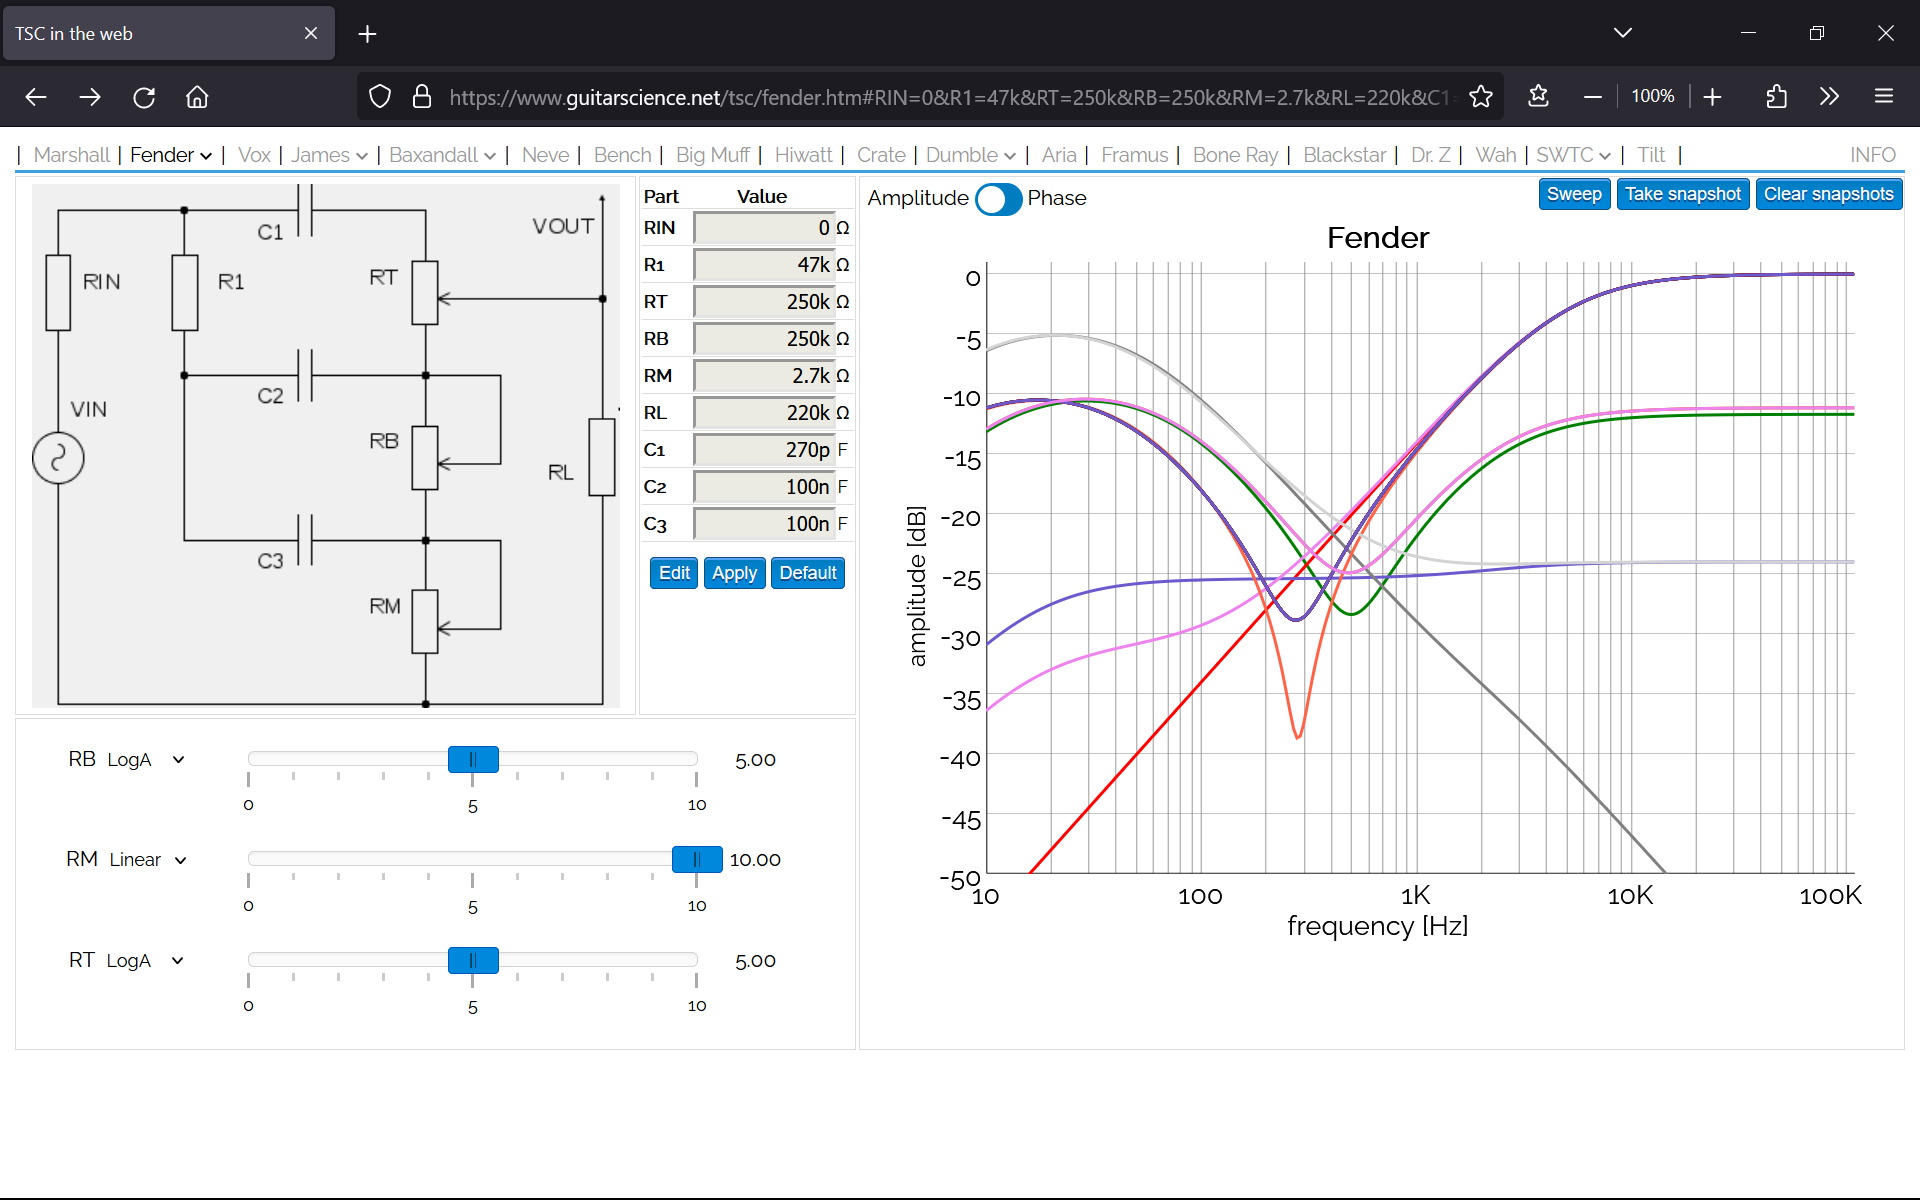Open a new browser tab
This screenshot has height=1200, width=1920.
[x=367, y=34]
